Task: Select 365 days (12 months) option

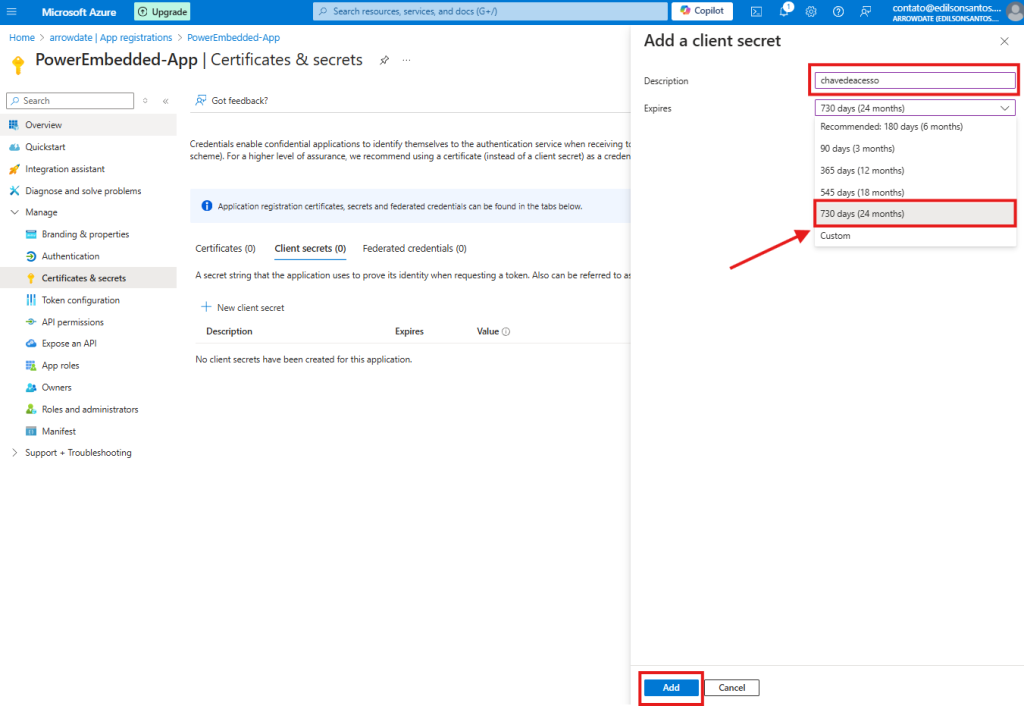Action: tap(915, 170)
